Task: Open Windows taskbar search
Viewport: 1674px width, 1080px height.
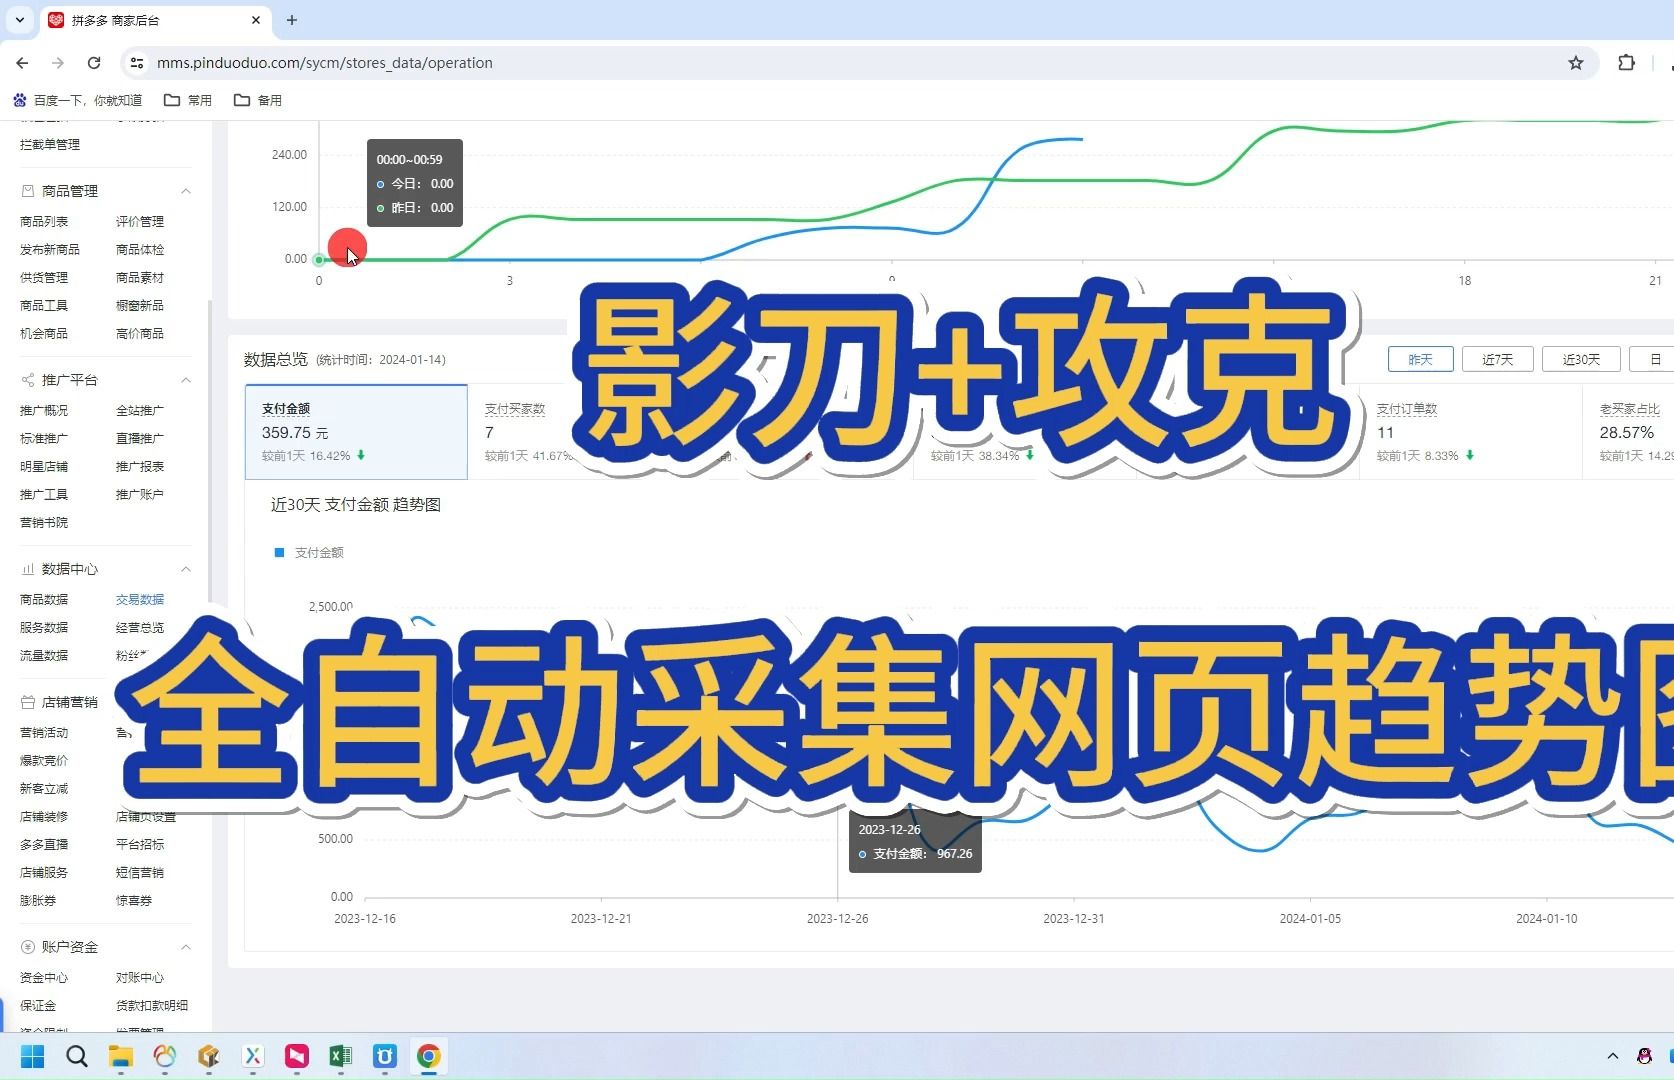Action: coord(77,1056)
